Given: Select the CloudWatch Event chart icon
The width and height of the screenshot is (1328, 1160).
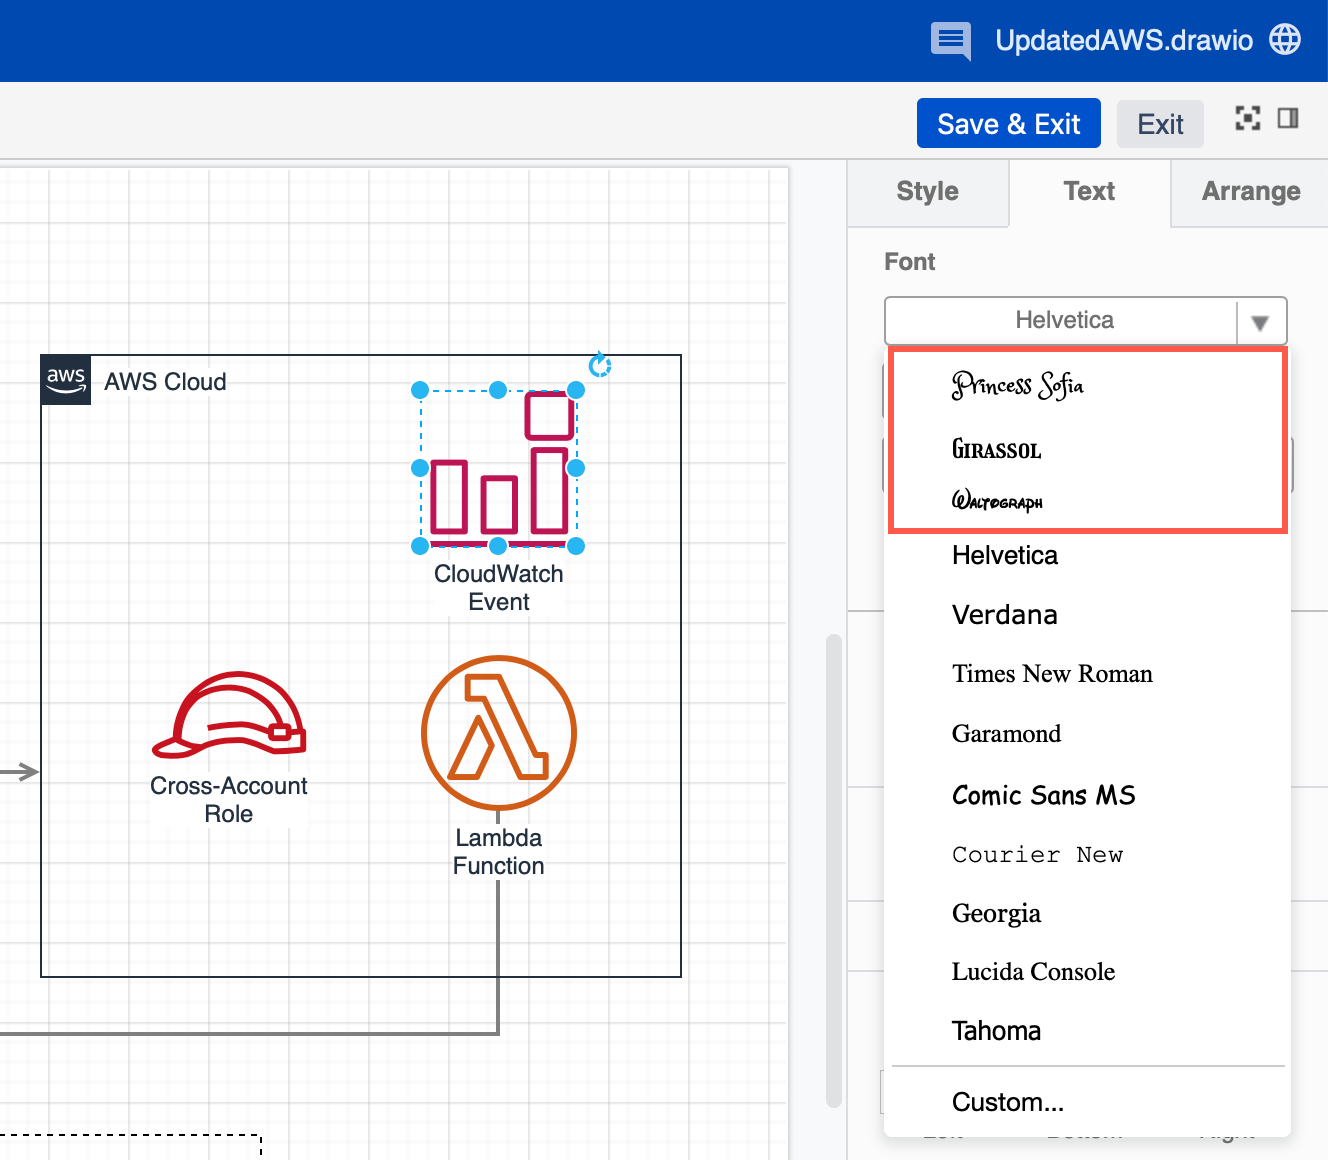Looking at the screenshot, I should (x=498, y=467).
